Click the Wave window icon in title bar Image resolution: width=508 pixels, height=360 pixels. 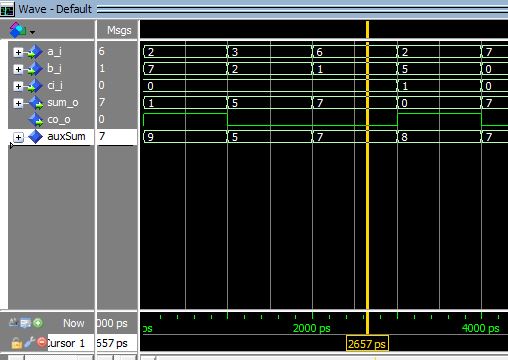point(7,9)
